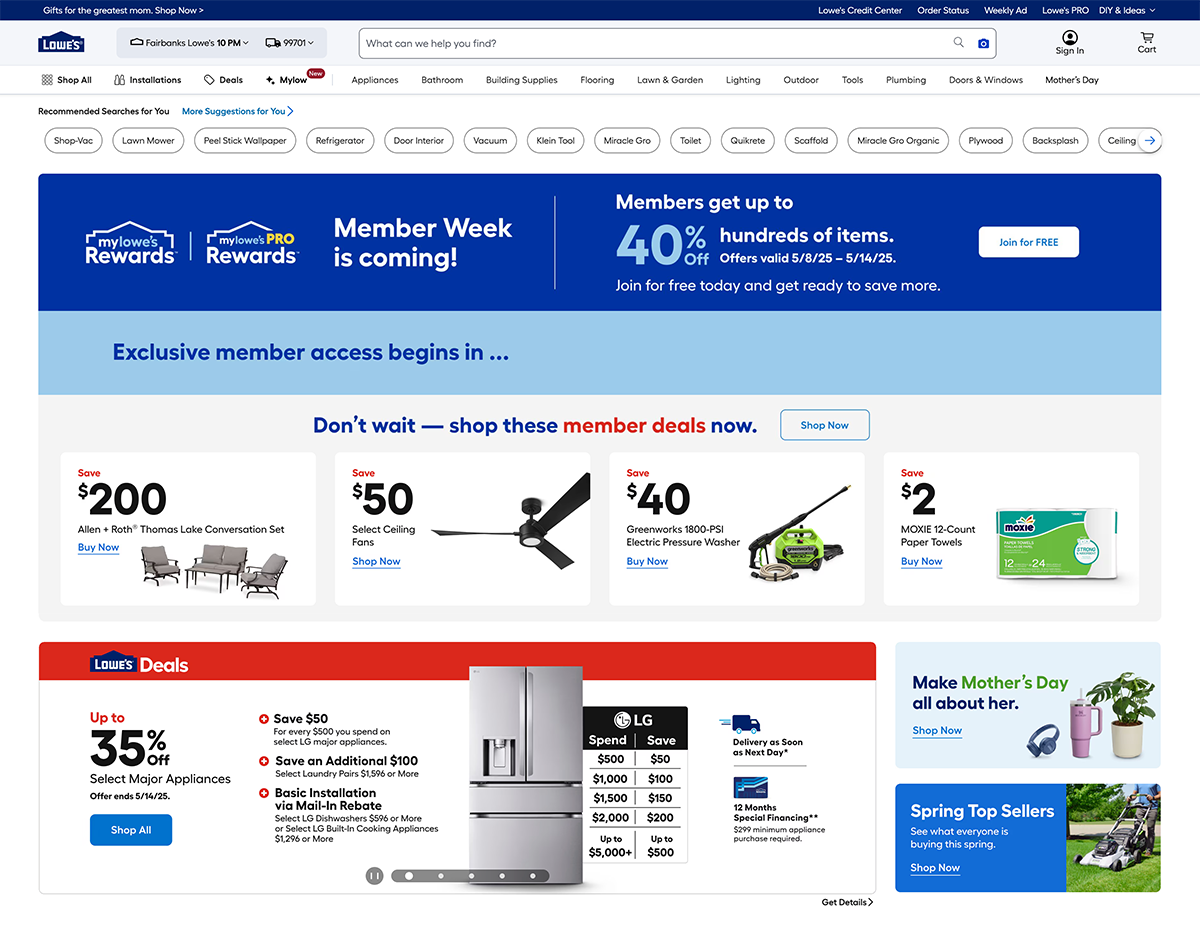Open Installations menu item

pos(148,80)
